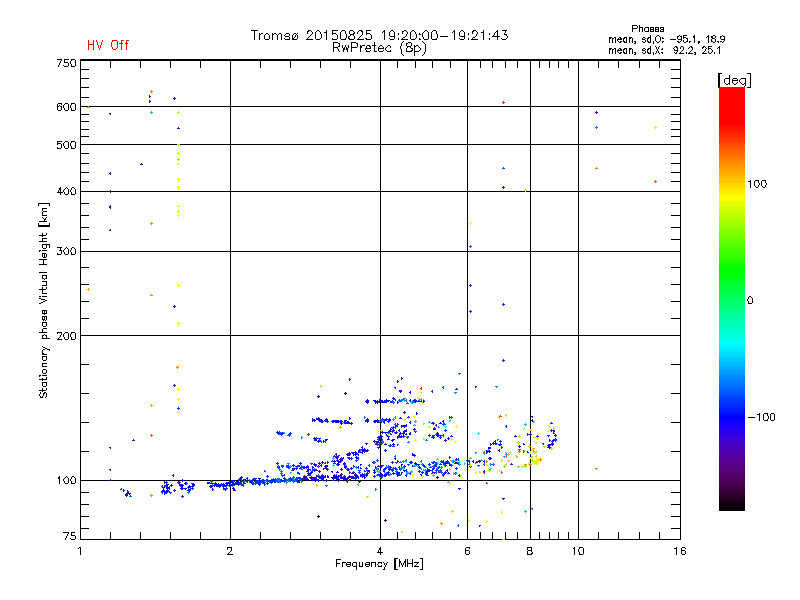Click the '[deg]' colorbar unit label
The width and height of the screenshot is (800, 600).
[x=734, y=80]
